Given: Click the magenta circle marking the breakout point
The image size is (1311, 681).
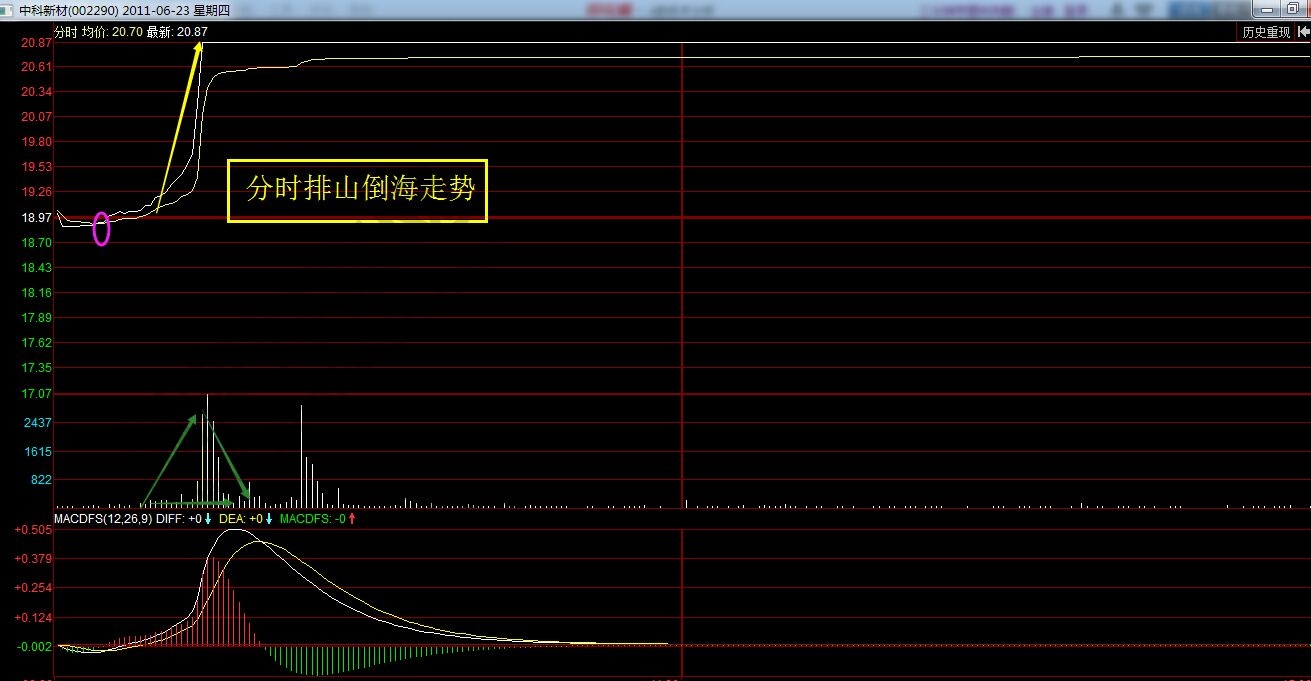Looking at the screenshot, I should pos(99,229).
